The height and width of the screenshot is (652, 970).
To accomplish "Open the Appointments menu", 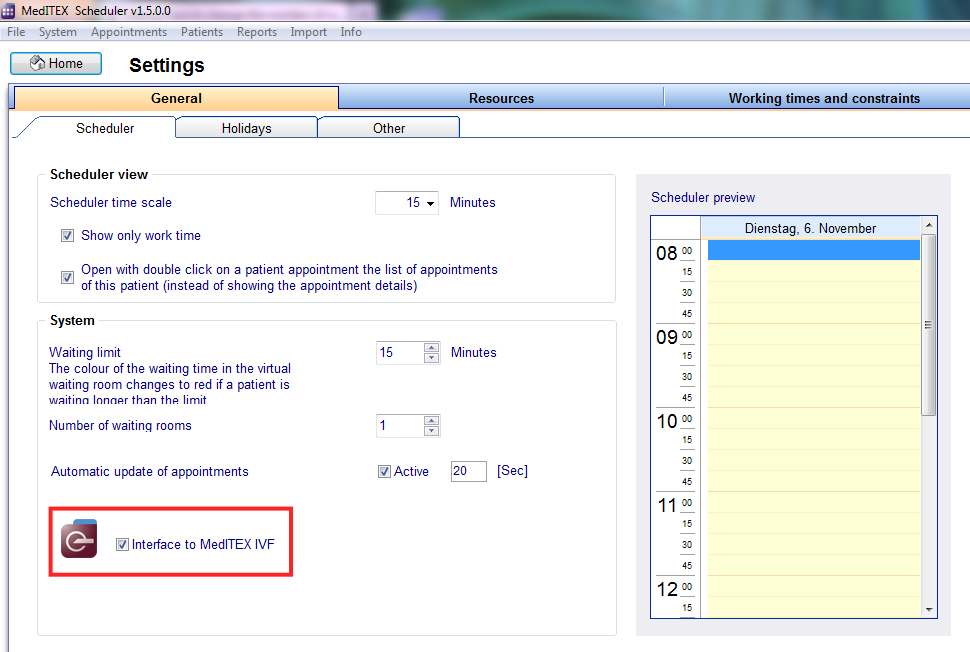I will click(129, 32).
